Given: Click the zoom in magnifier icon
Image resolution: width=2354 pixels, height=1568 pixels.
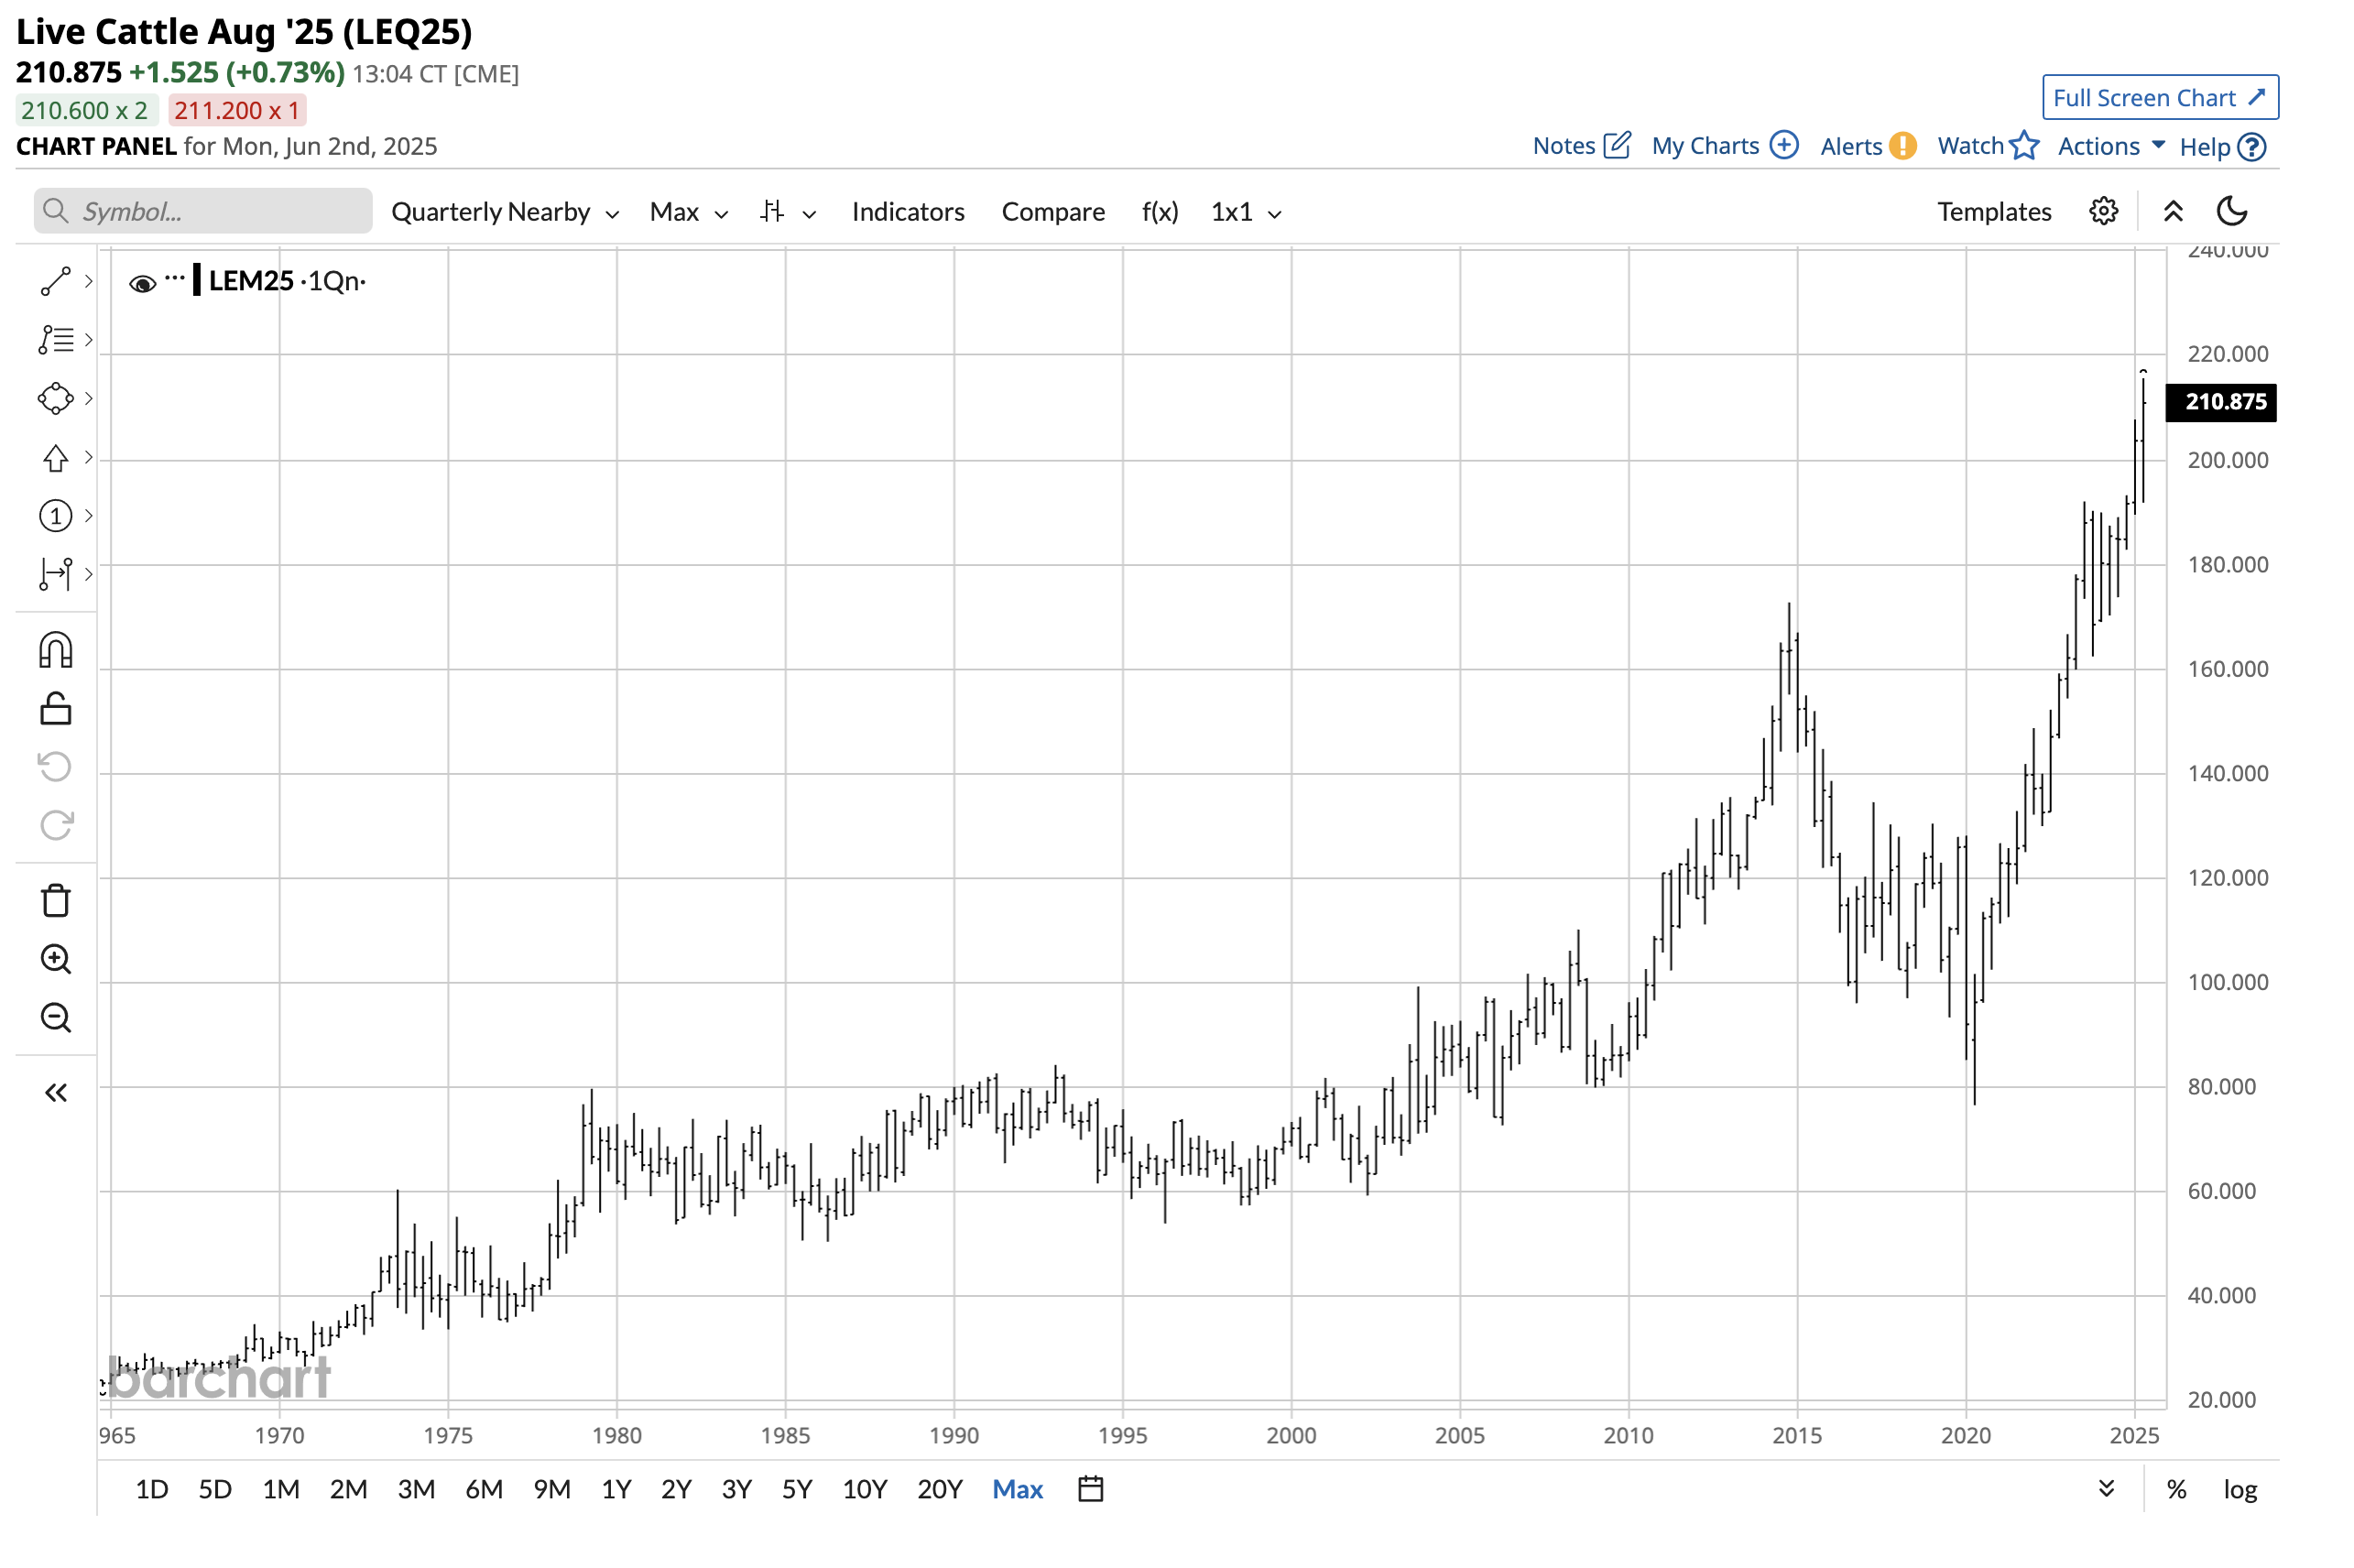Looking at the screenshot, I should [x=56, y=959].
